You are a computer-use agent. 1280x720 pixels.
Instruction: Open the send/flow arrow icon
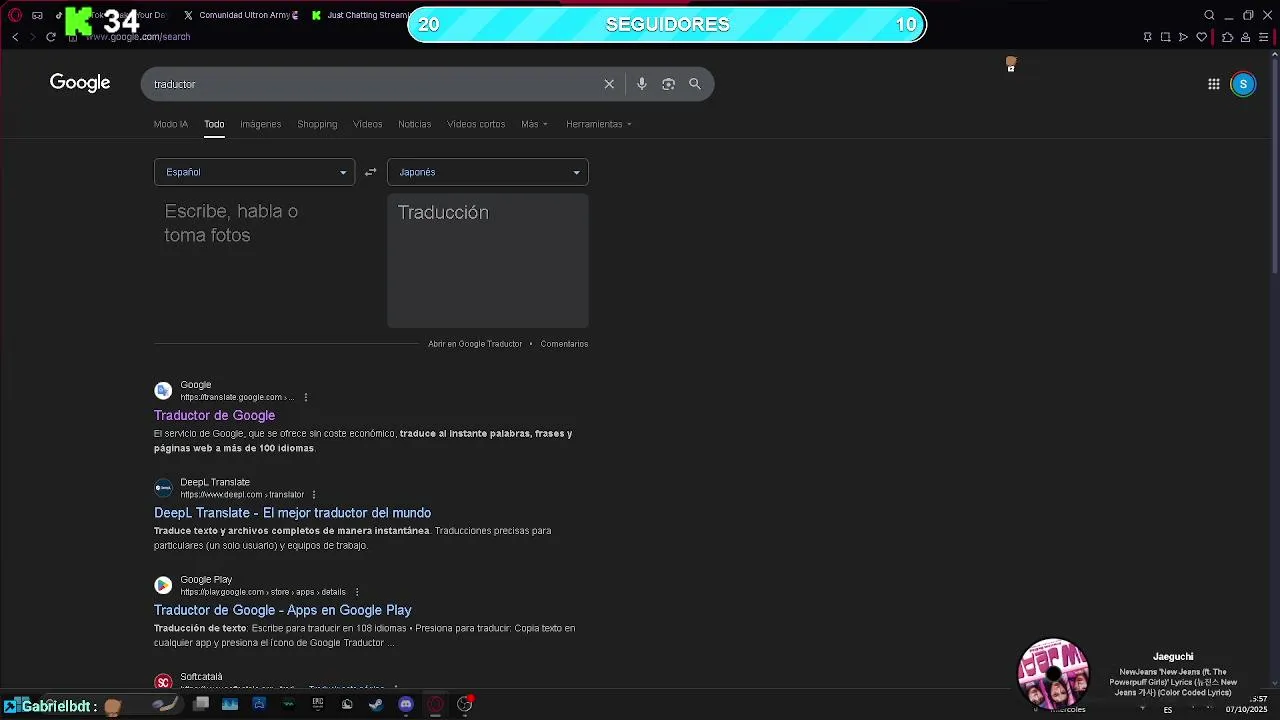coord(1183,37)
